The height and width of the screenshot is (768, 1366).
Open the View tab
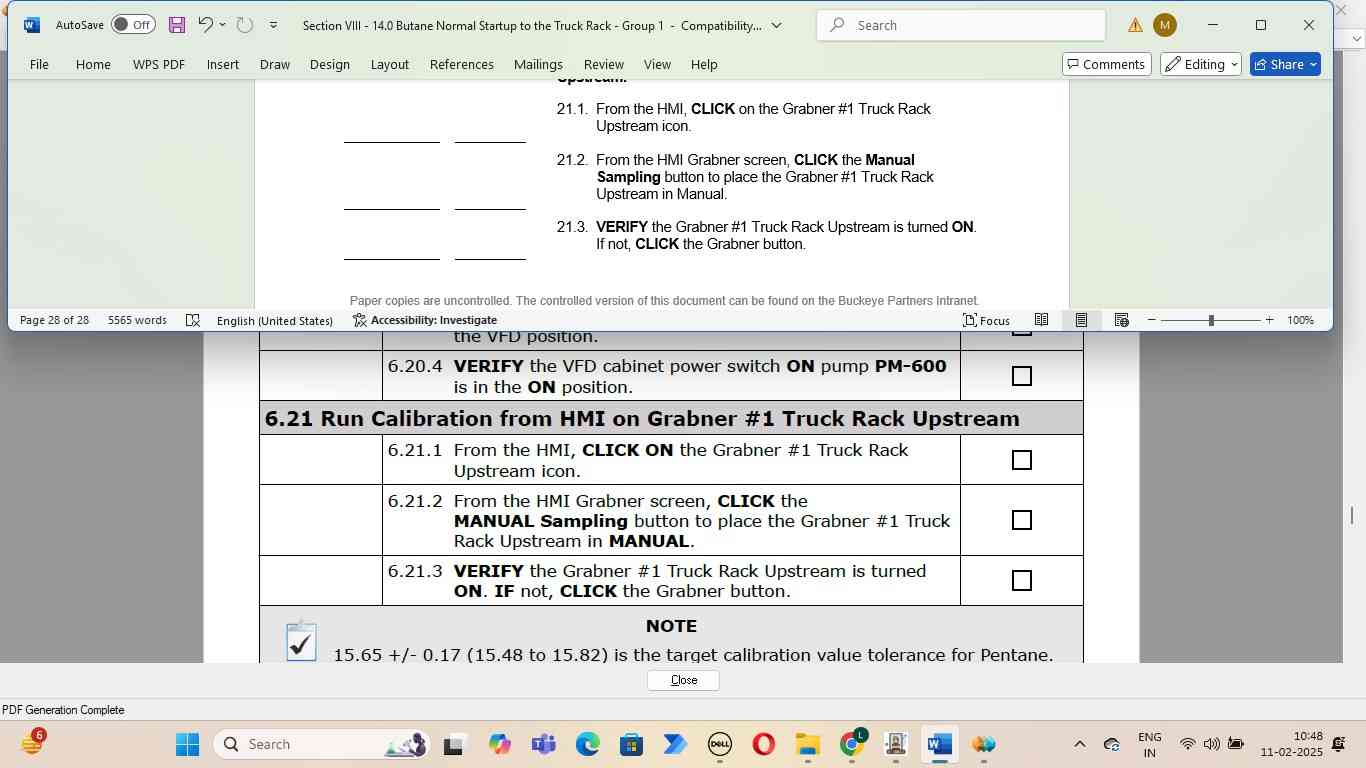click(657, 64)
